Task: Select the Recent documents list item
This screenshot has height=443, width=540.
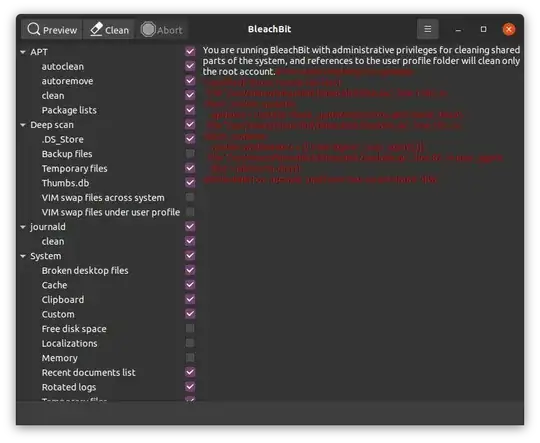Action: point(89,373)
